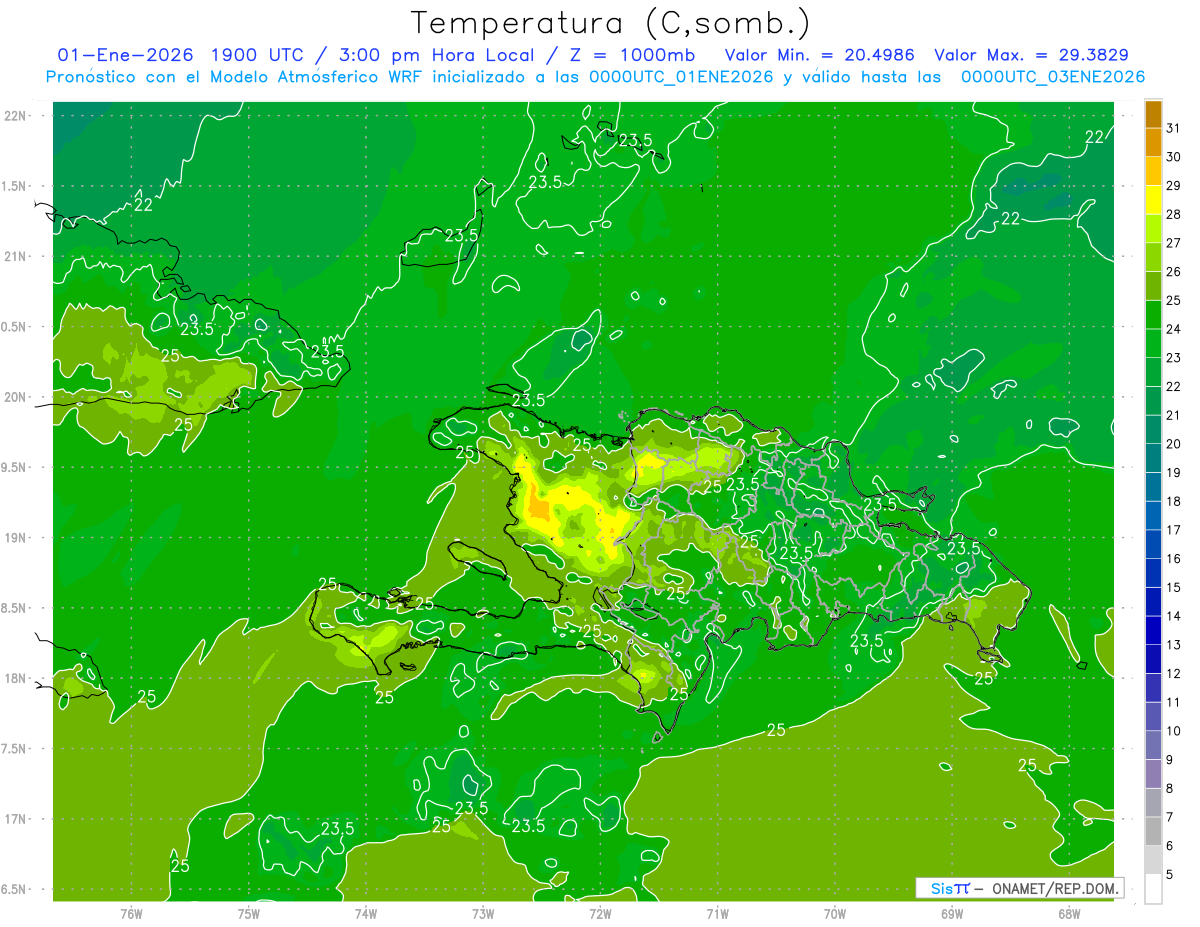
Task: Click the '21N' latitude axis label
Action: click(14, 256)
